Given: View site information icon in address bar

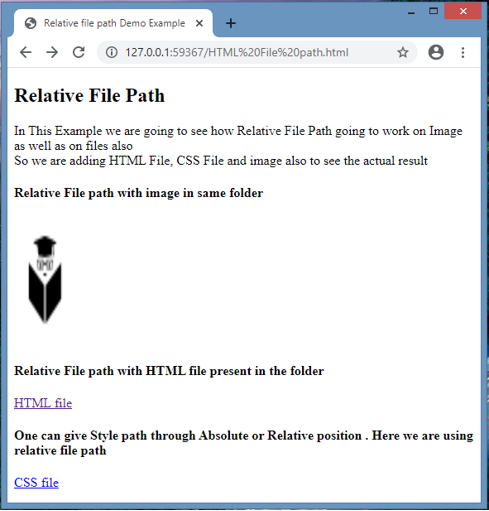Looking at the screenshot, I should (x=112, y=52).
